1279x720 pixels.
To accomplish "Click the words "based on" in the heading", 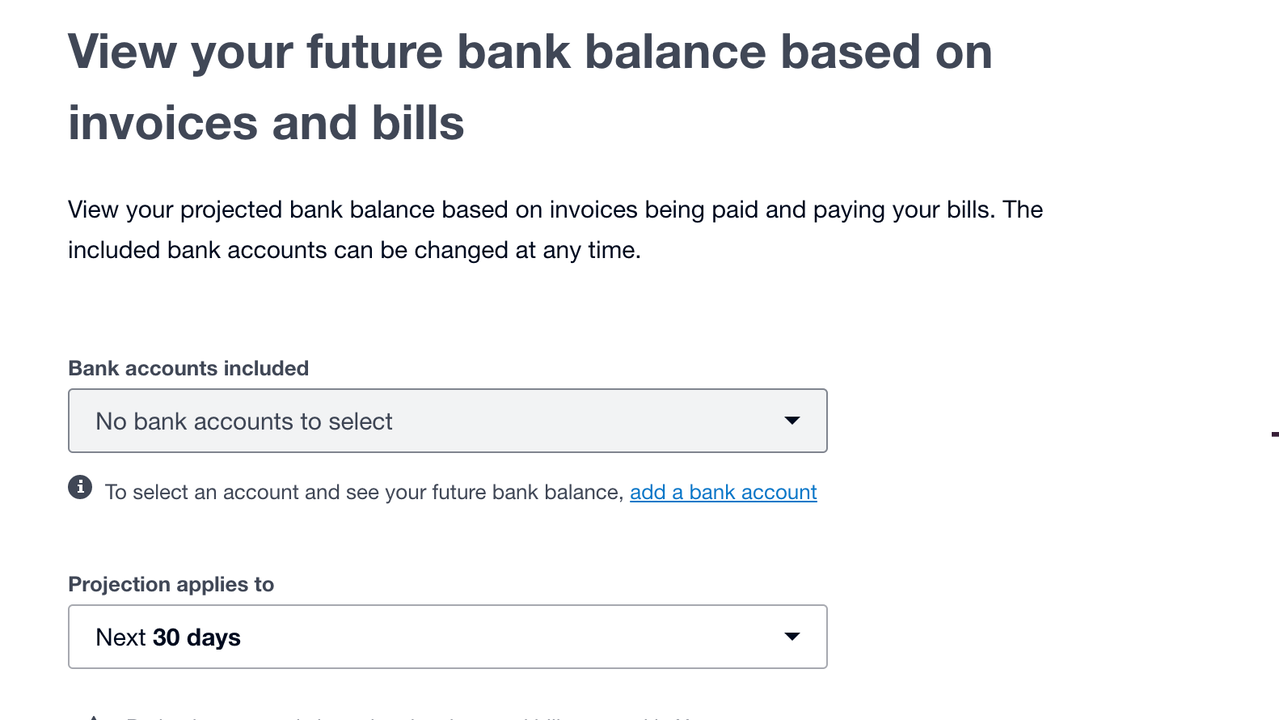I will click(886, 52).
